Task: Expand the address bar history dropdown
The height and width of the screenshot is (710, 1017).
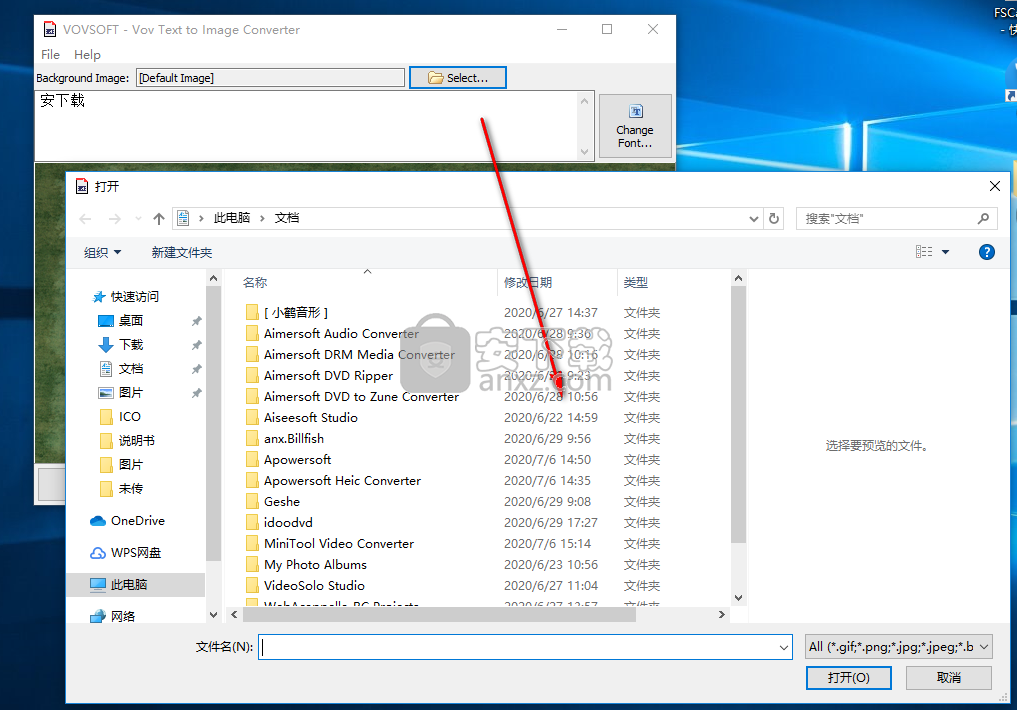Action: 753,219
